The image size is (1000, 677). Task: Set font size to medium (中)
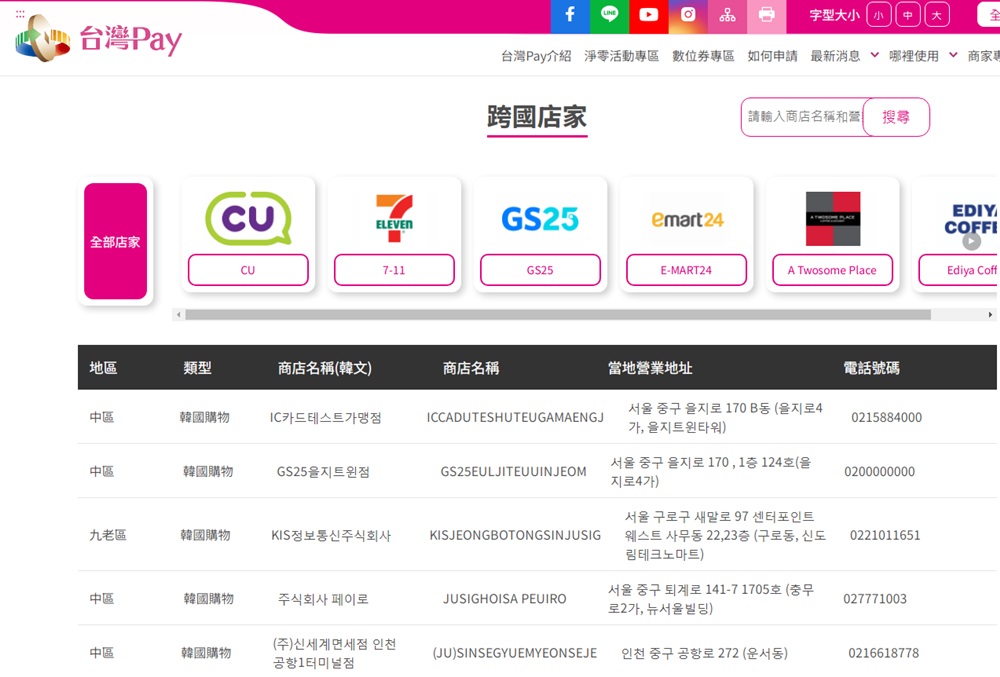908,15
